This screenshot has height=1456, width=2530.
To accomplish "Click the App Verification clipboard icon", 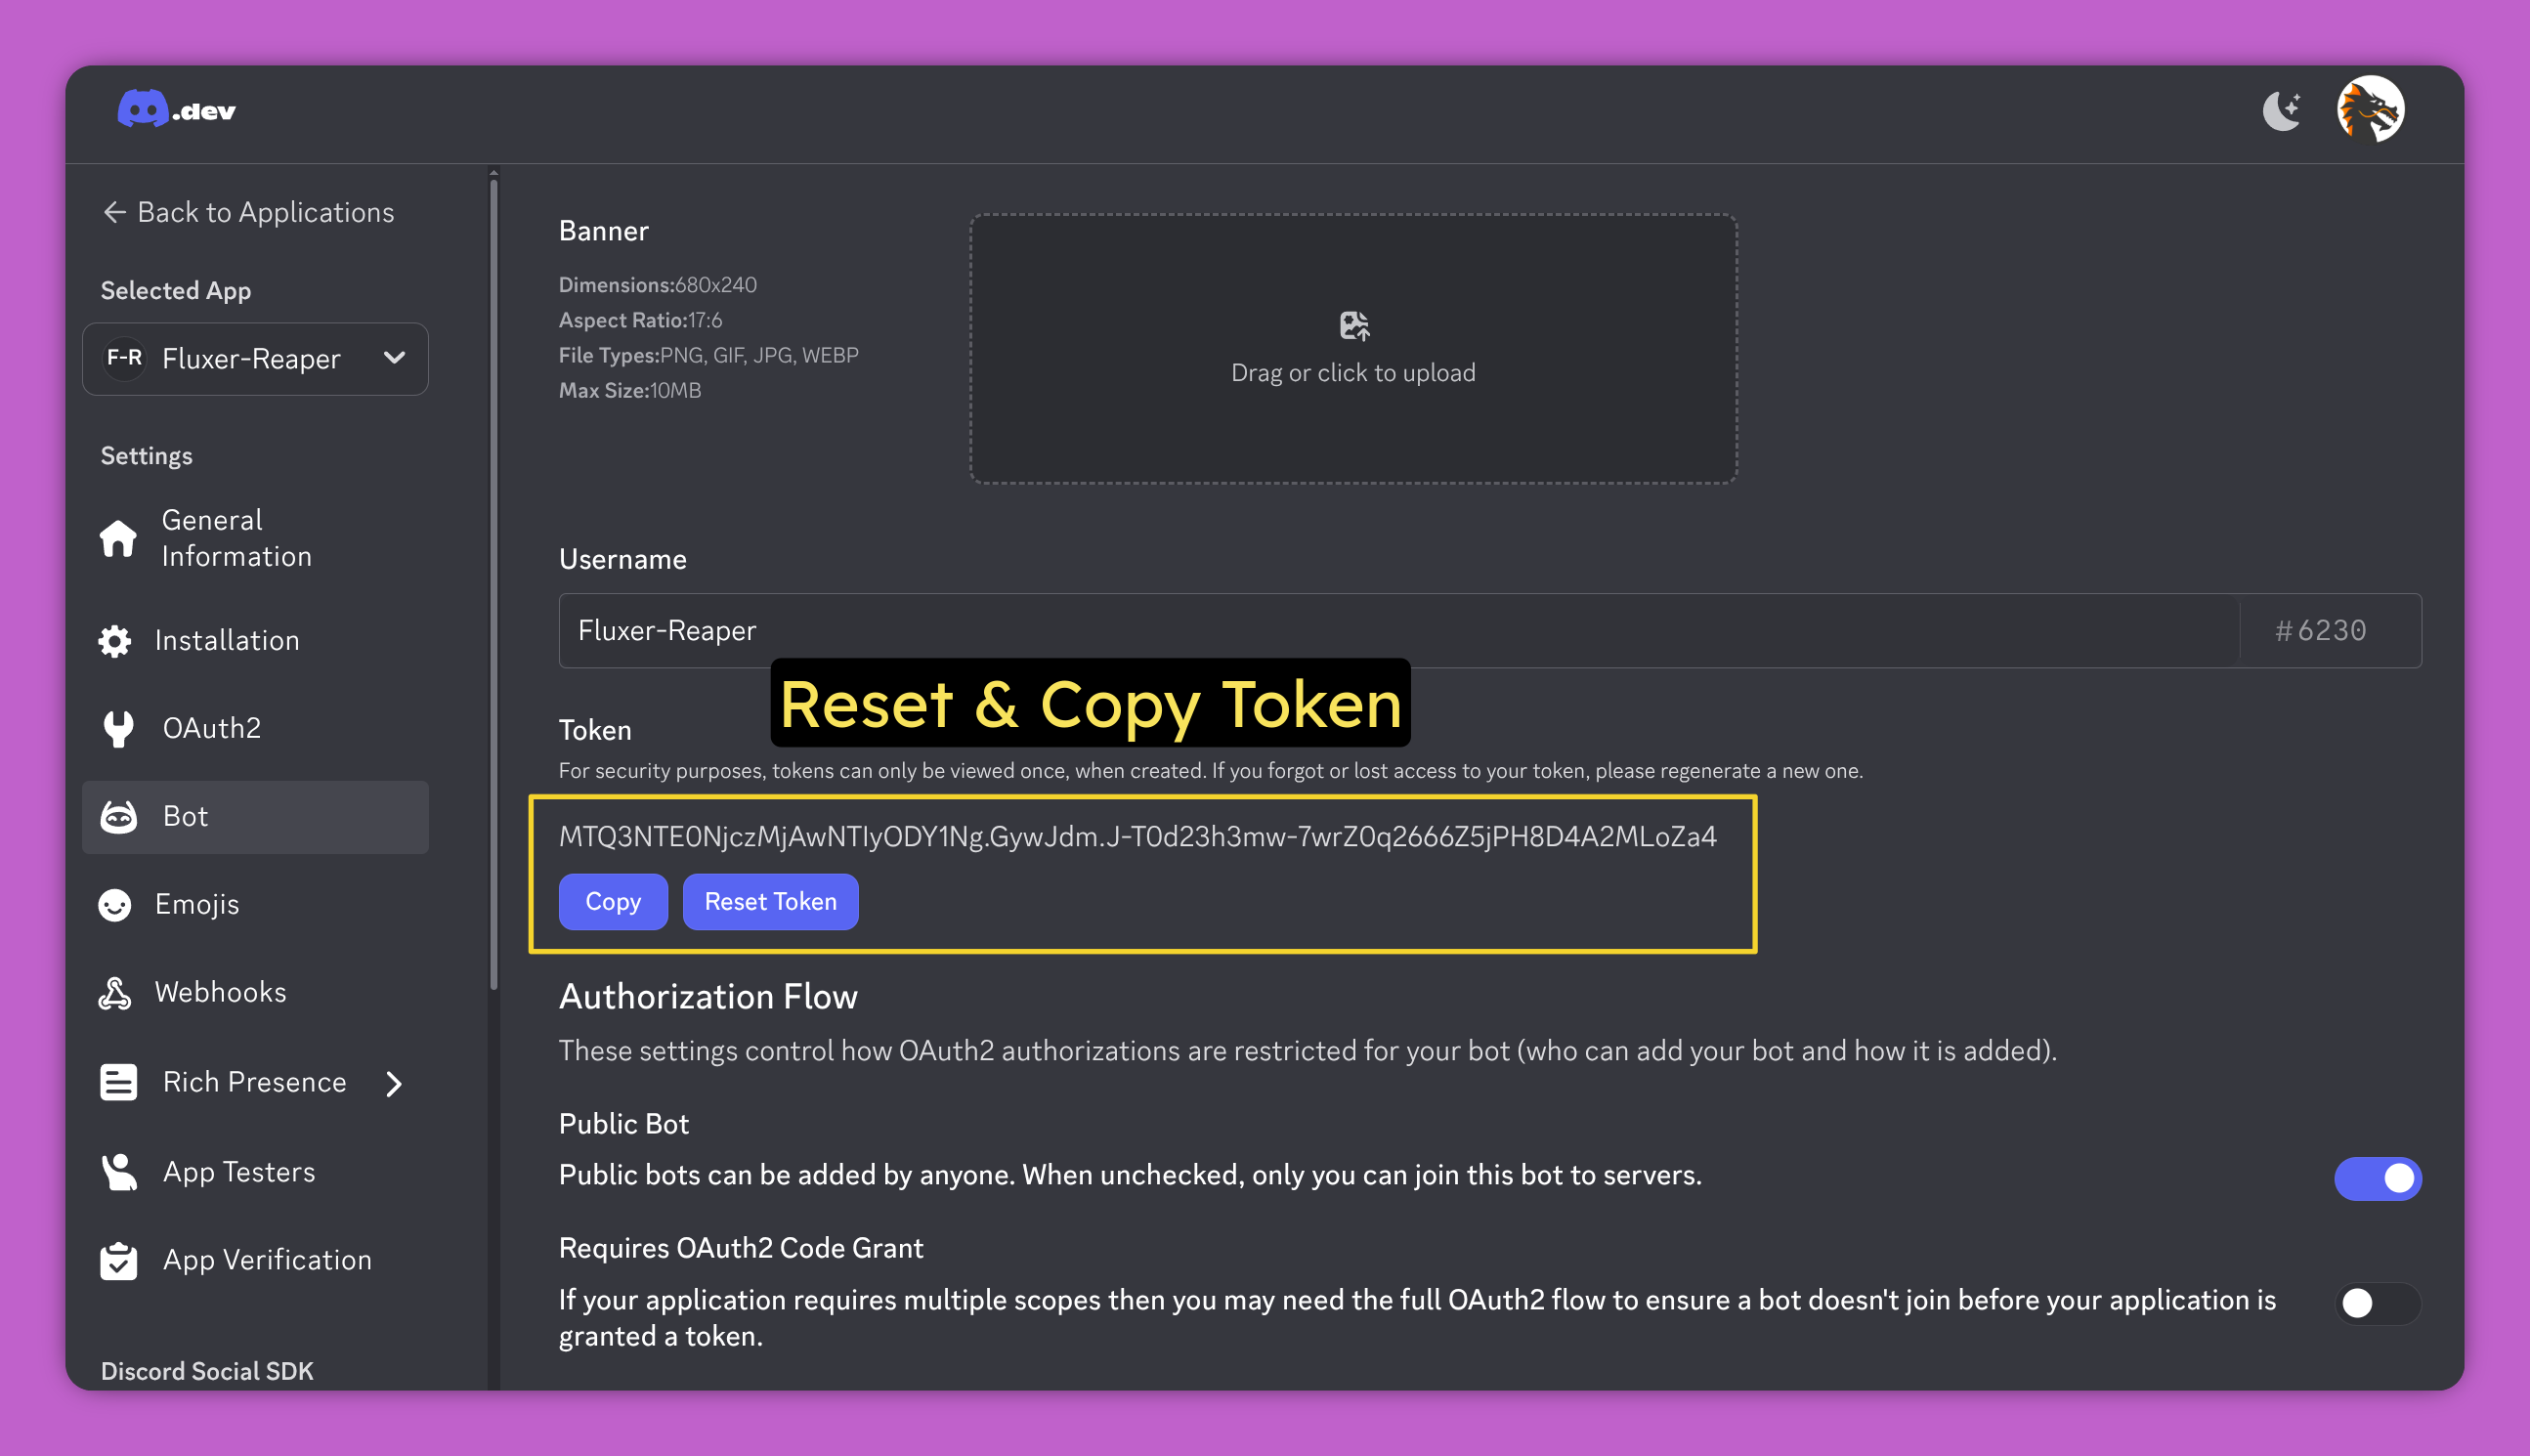I will (x=118, y=1261).
